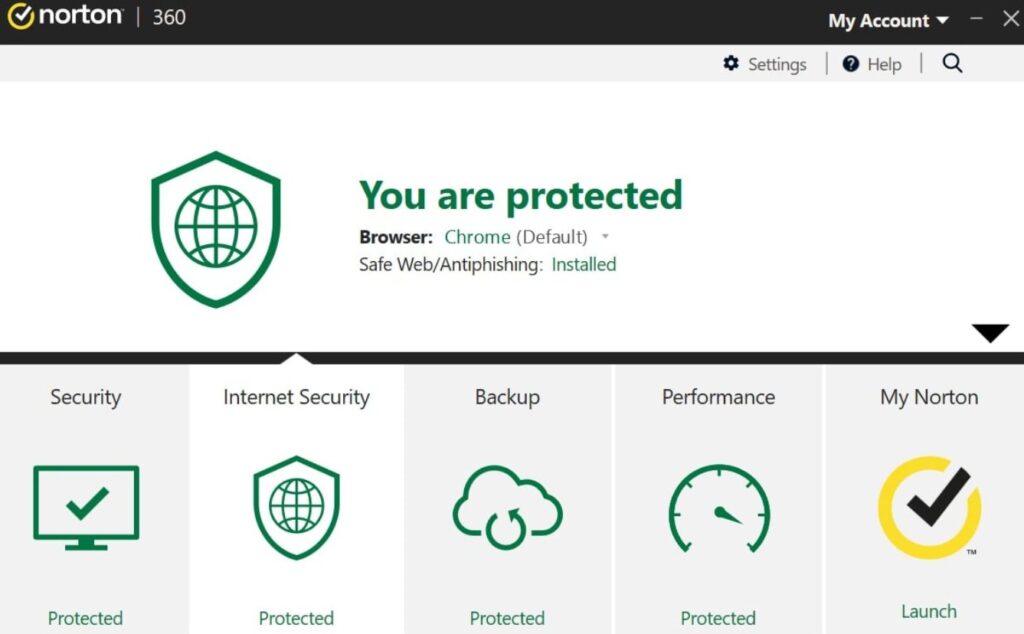Screen dimensions: 1024x634
Task: Click the Launch link under My Norton
Action: click(x=929, y=611)
